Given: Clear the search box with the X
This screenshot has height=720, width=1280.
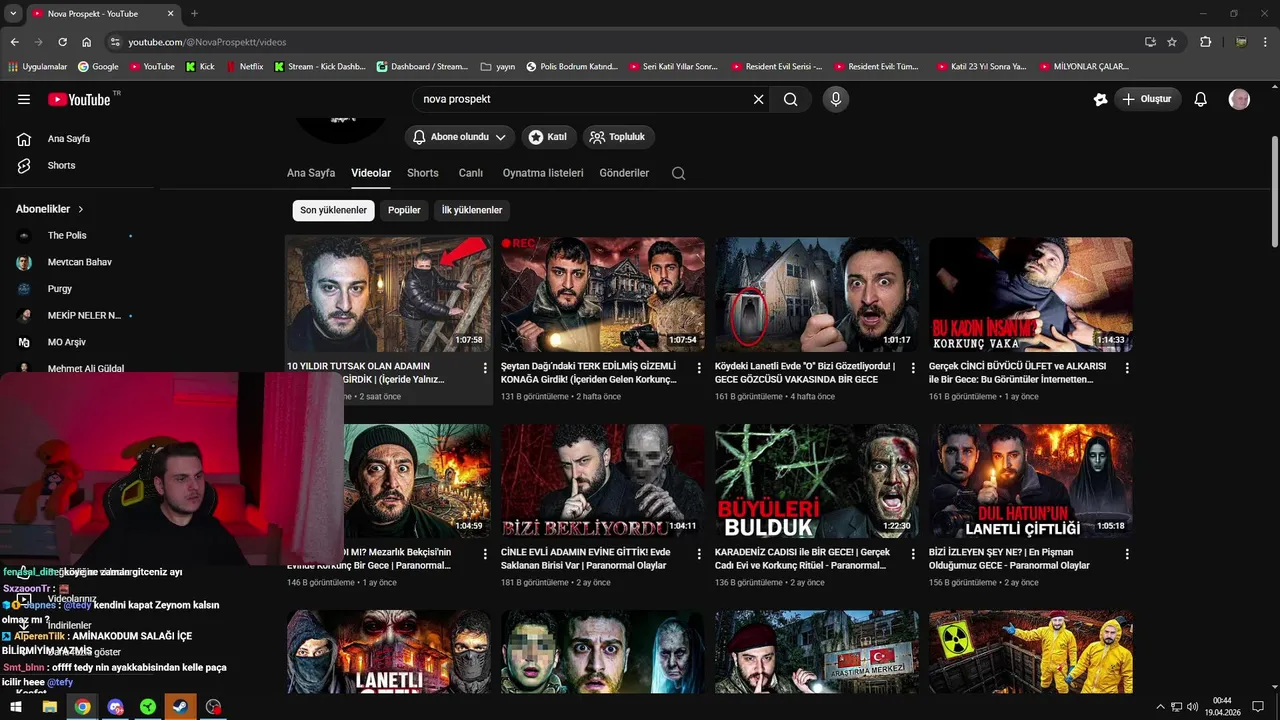Looking at the screenshot, I should point(758,99).
